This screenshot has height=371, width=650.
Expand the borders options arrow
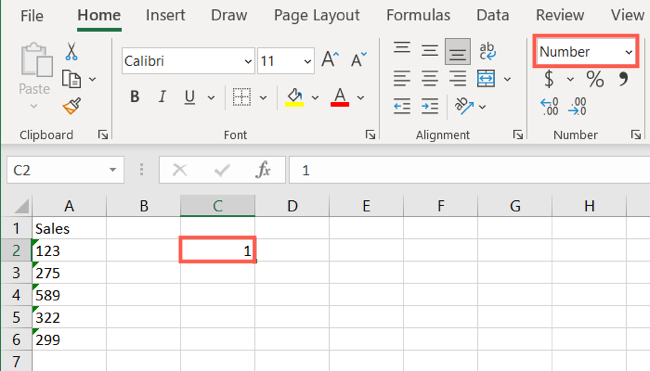coord(263,98)
